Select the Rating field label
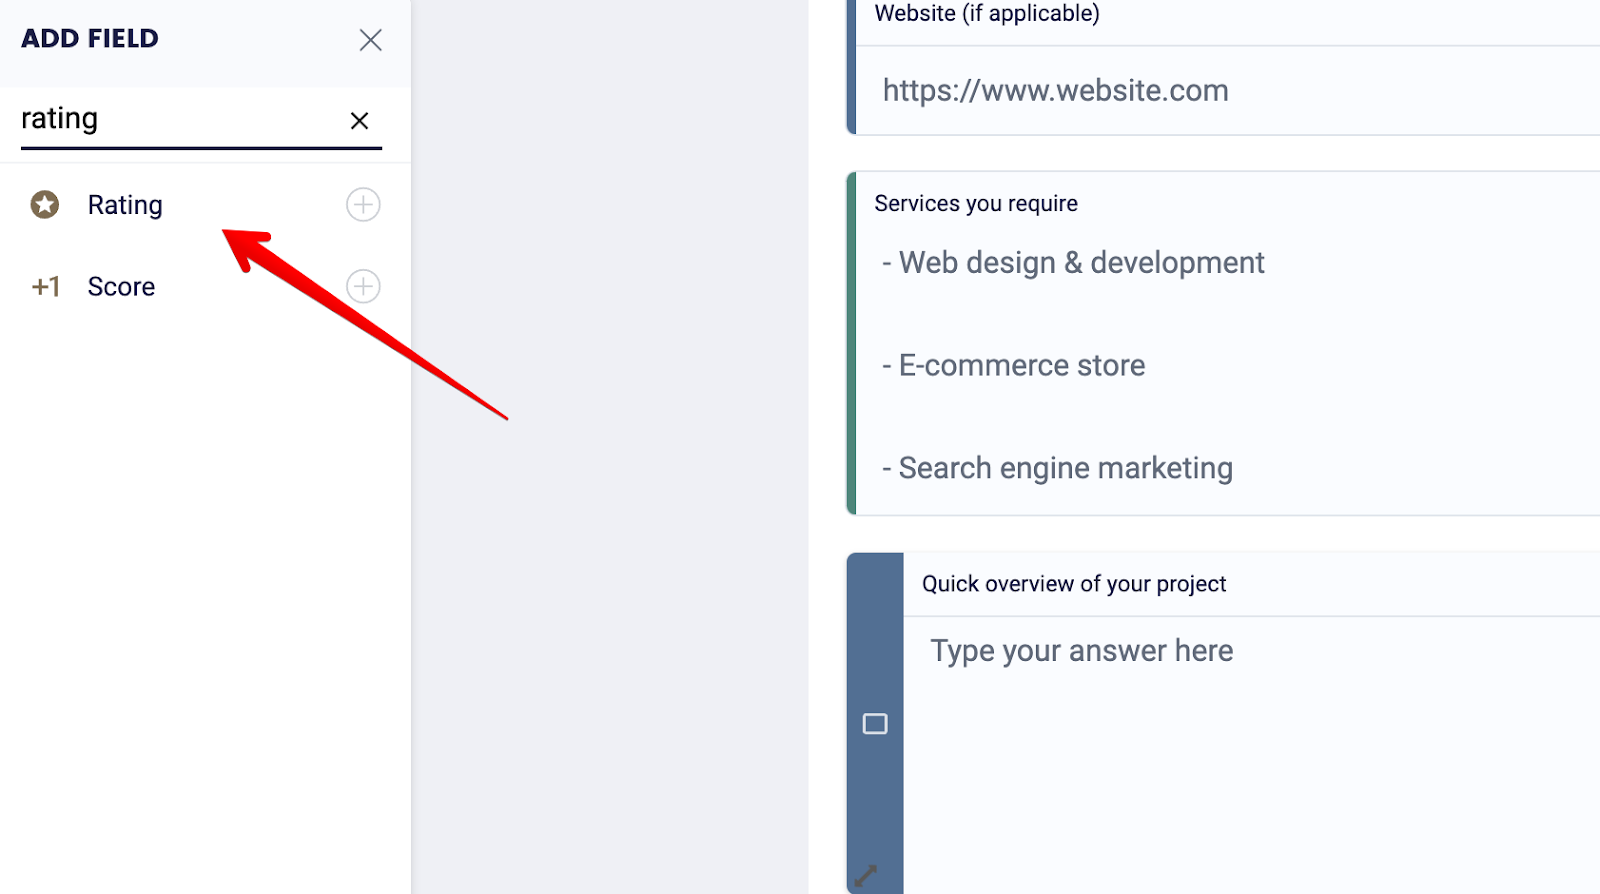 pos(125,205)
